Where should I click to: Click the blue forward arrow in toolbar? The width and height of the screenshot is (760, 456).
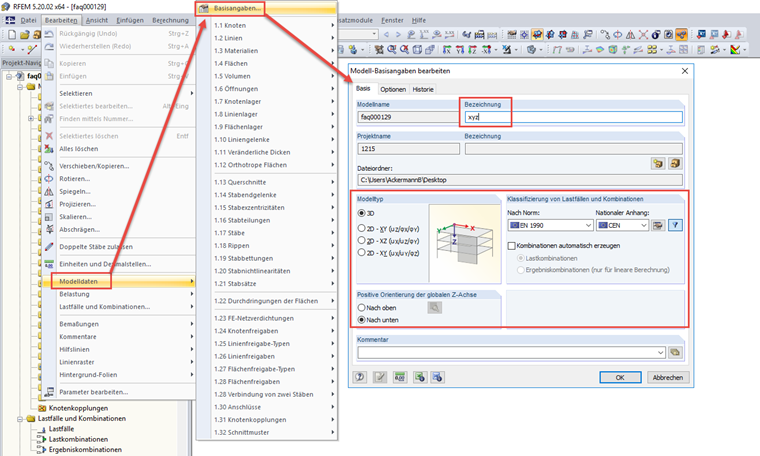[x=398, y=34]
